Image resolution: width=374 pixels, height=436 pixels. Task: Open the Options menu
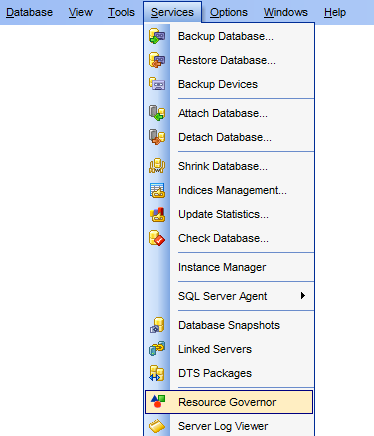229,12
